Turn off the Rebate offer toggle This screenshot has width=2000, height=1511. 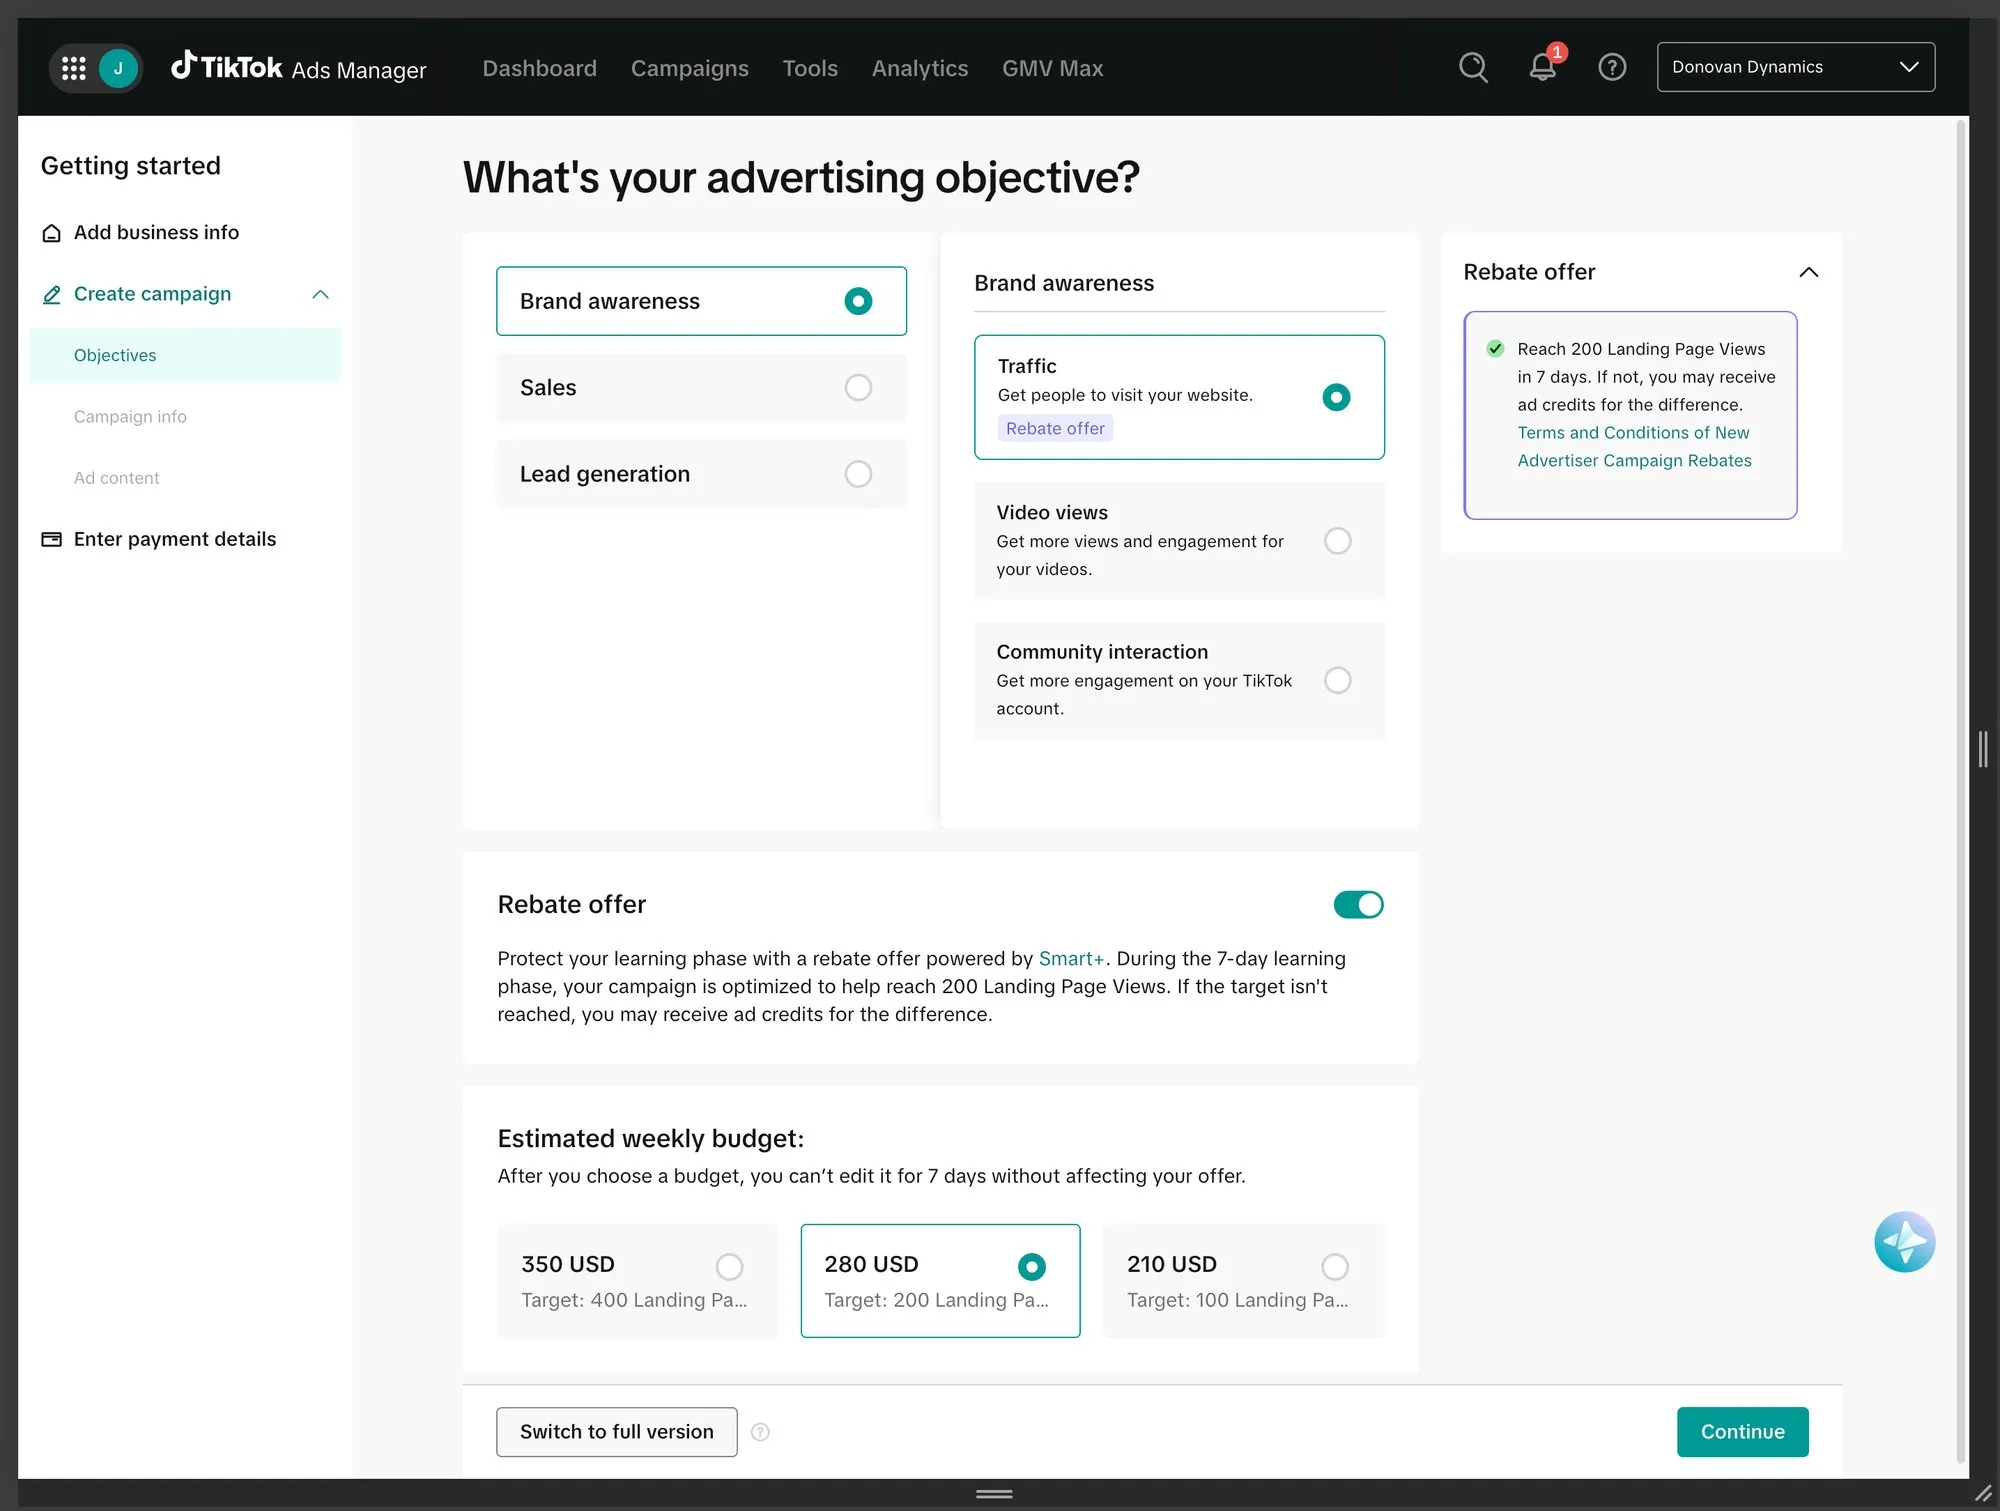click(1358, 905)
